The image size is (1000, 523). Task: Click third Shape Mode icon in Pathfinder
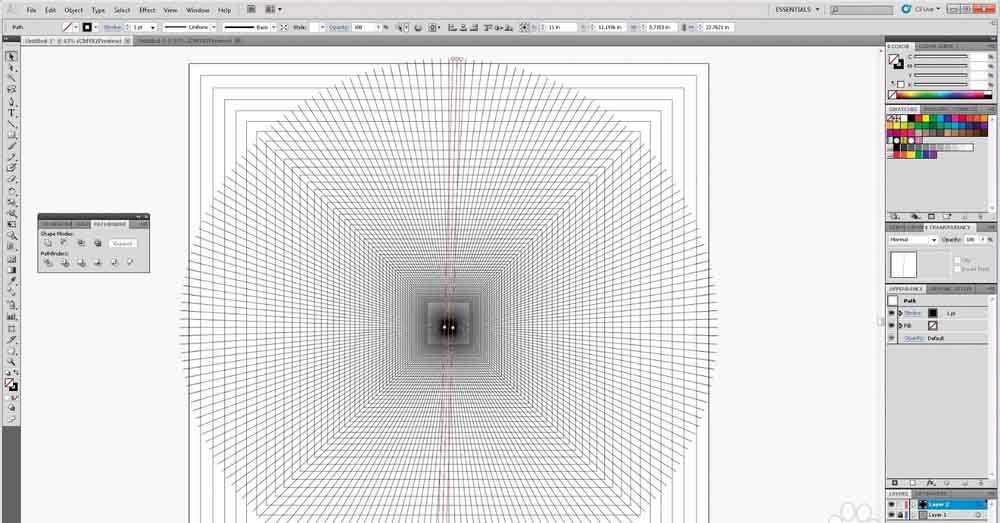(x=81, y=243)
